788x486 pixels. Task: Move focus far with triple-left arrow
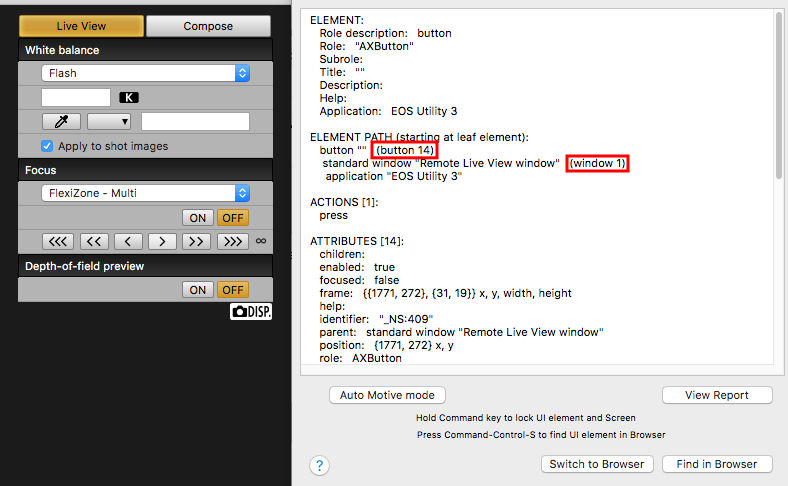(58, 242)
